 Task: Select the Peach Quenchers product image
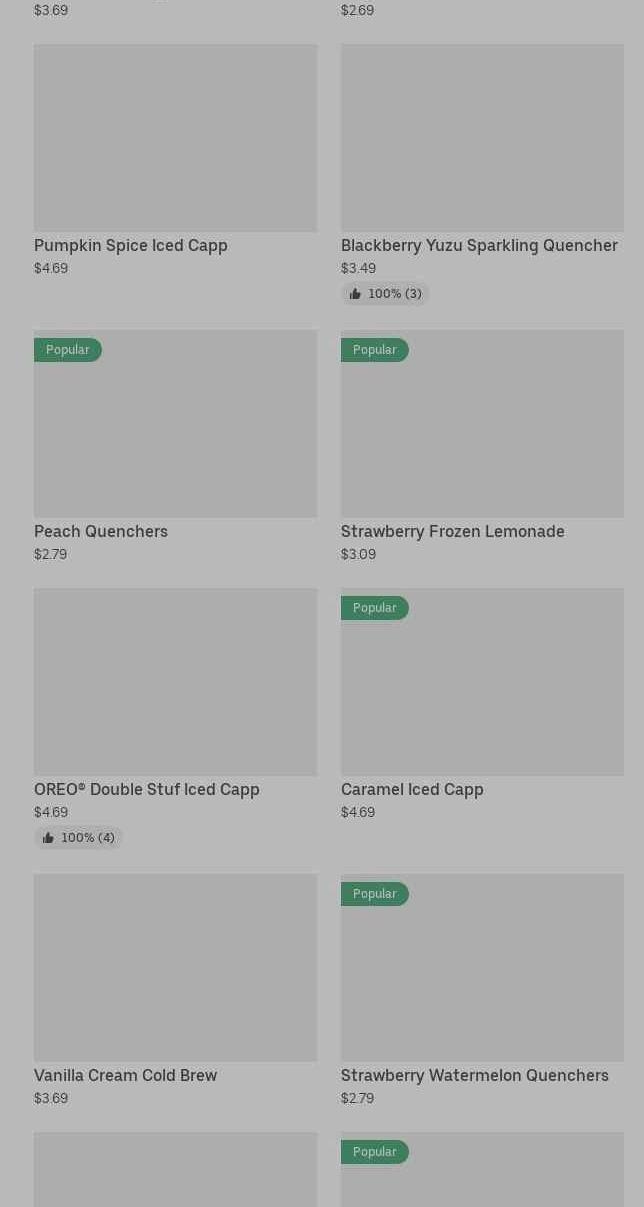(175, 424)
